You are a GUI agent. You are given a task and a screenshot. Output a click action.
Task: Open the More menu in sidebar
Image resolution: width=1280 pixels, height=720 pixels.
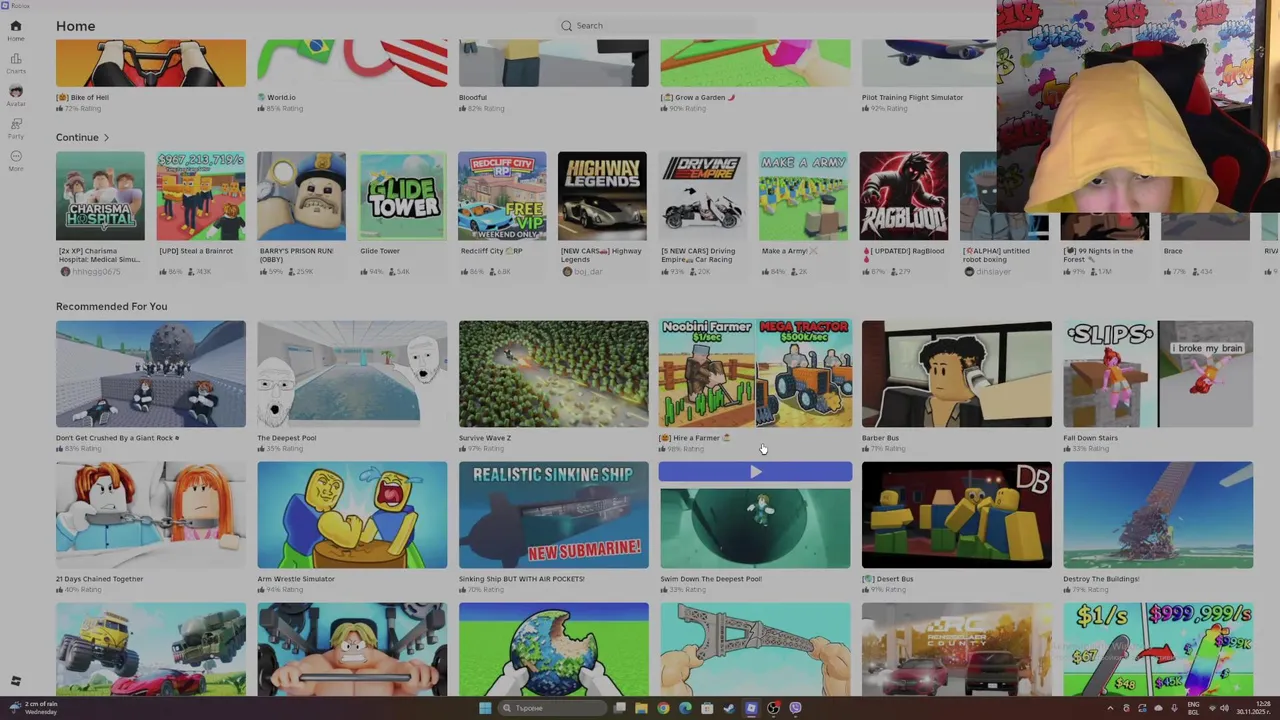coord(15,160)
